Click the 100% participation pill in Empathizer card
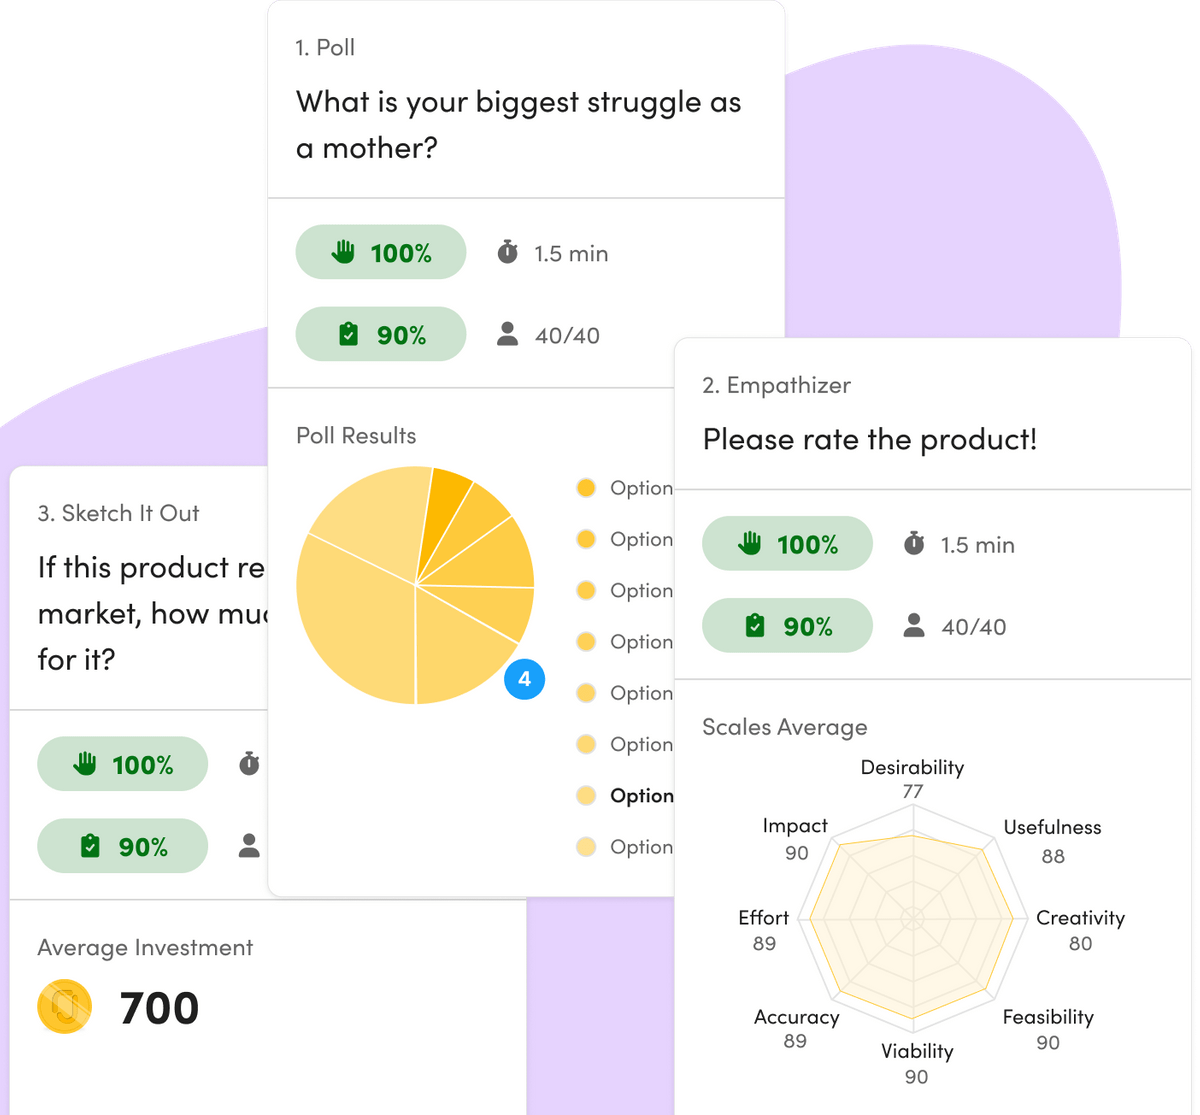1200x1115 pixels. click(x=787, y=544)
